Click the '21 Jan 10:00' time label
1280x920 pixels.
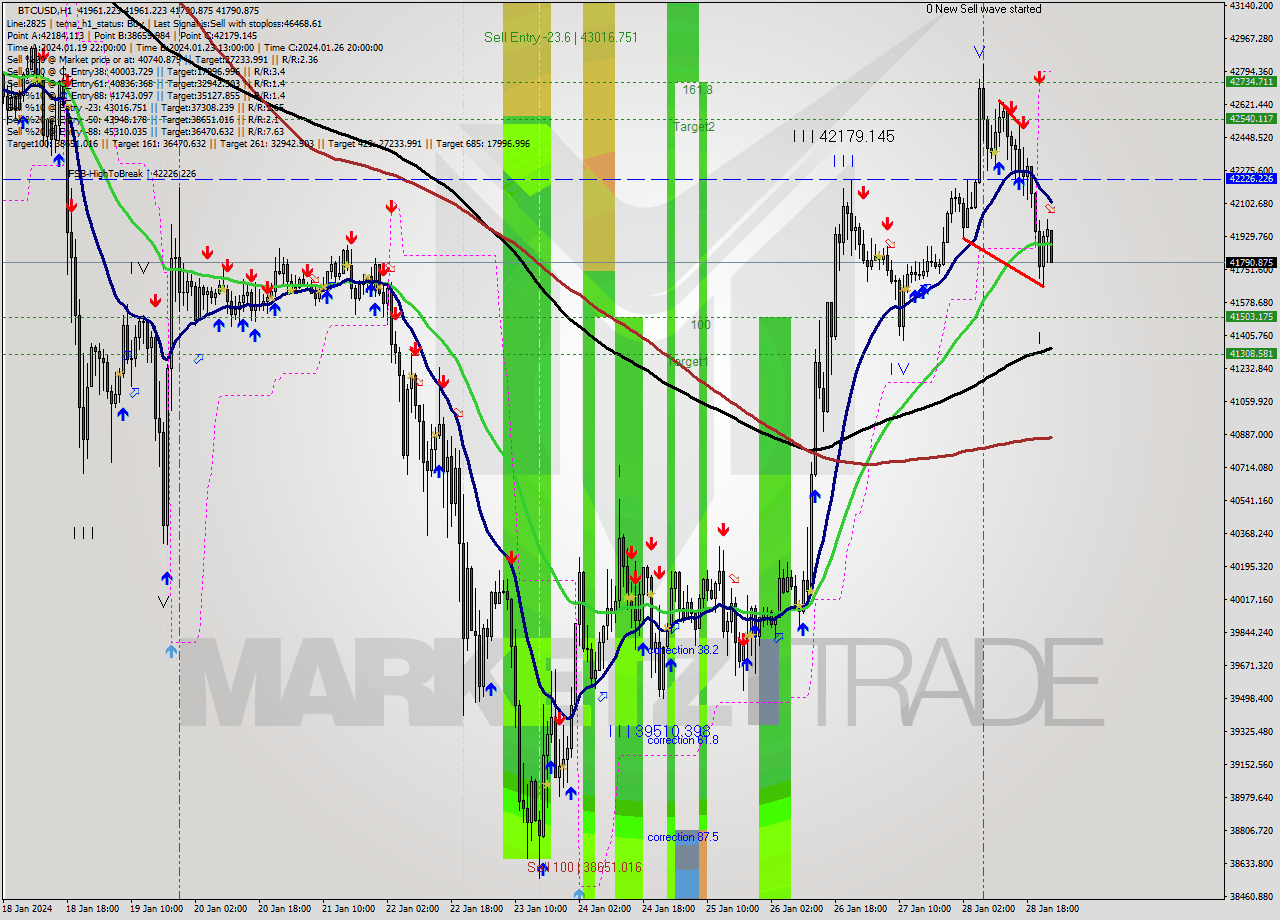coord(347,909)
